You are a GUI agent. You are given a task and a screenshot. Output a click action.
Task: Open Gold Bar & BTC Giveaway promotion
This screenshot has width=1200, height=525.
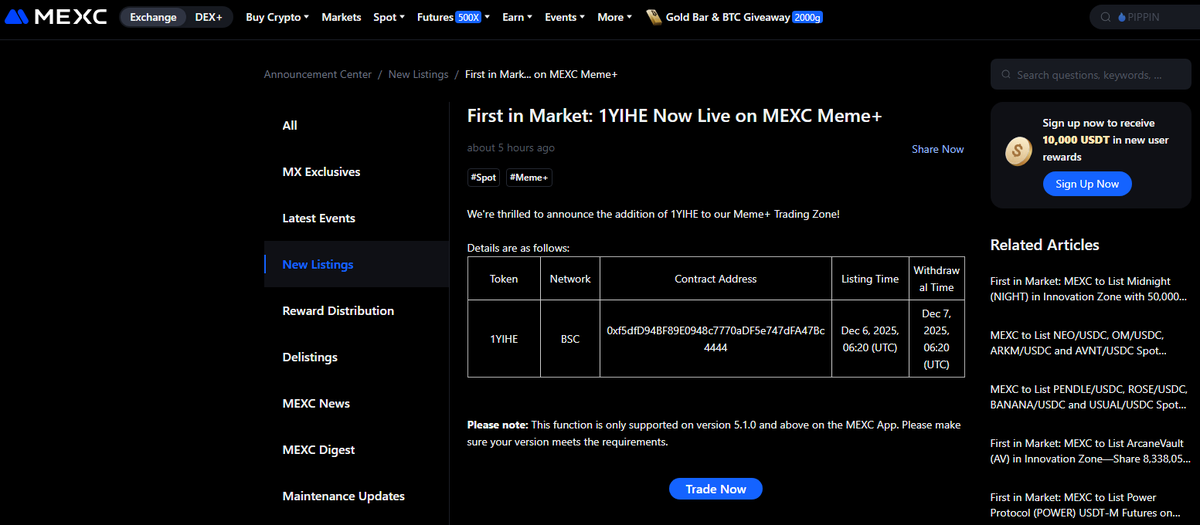[x=735, y=17]
